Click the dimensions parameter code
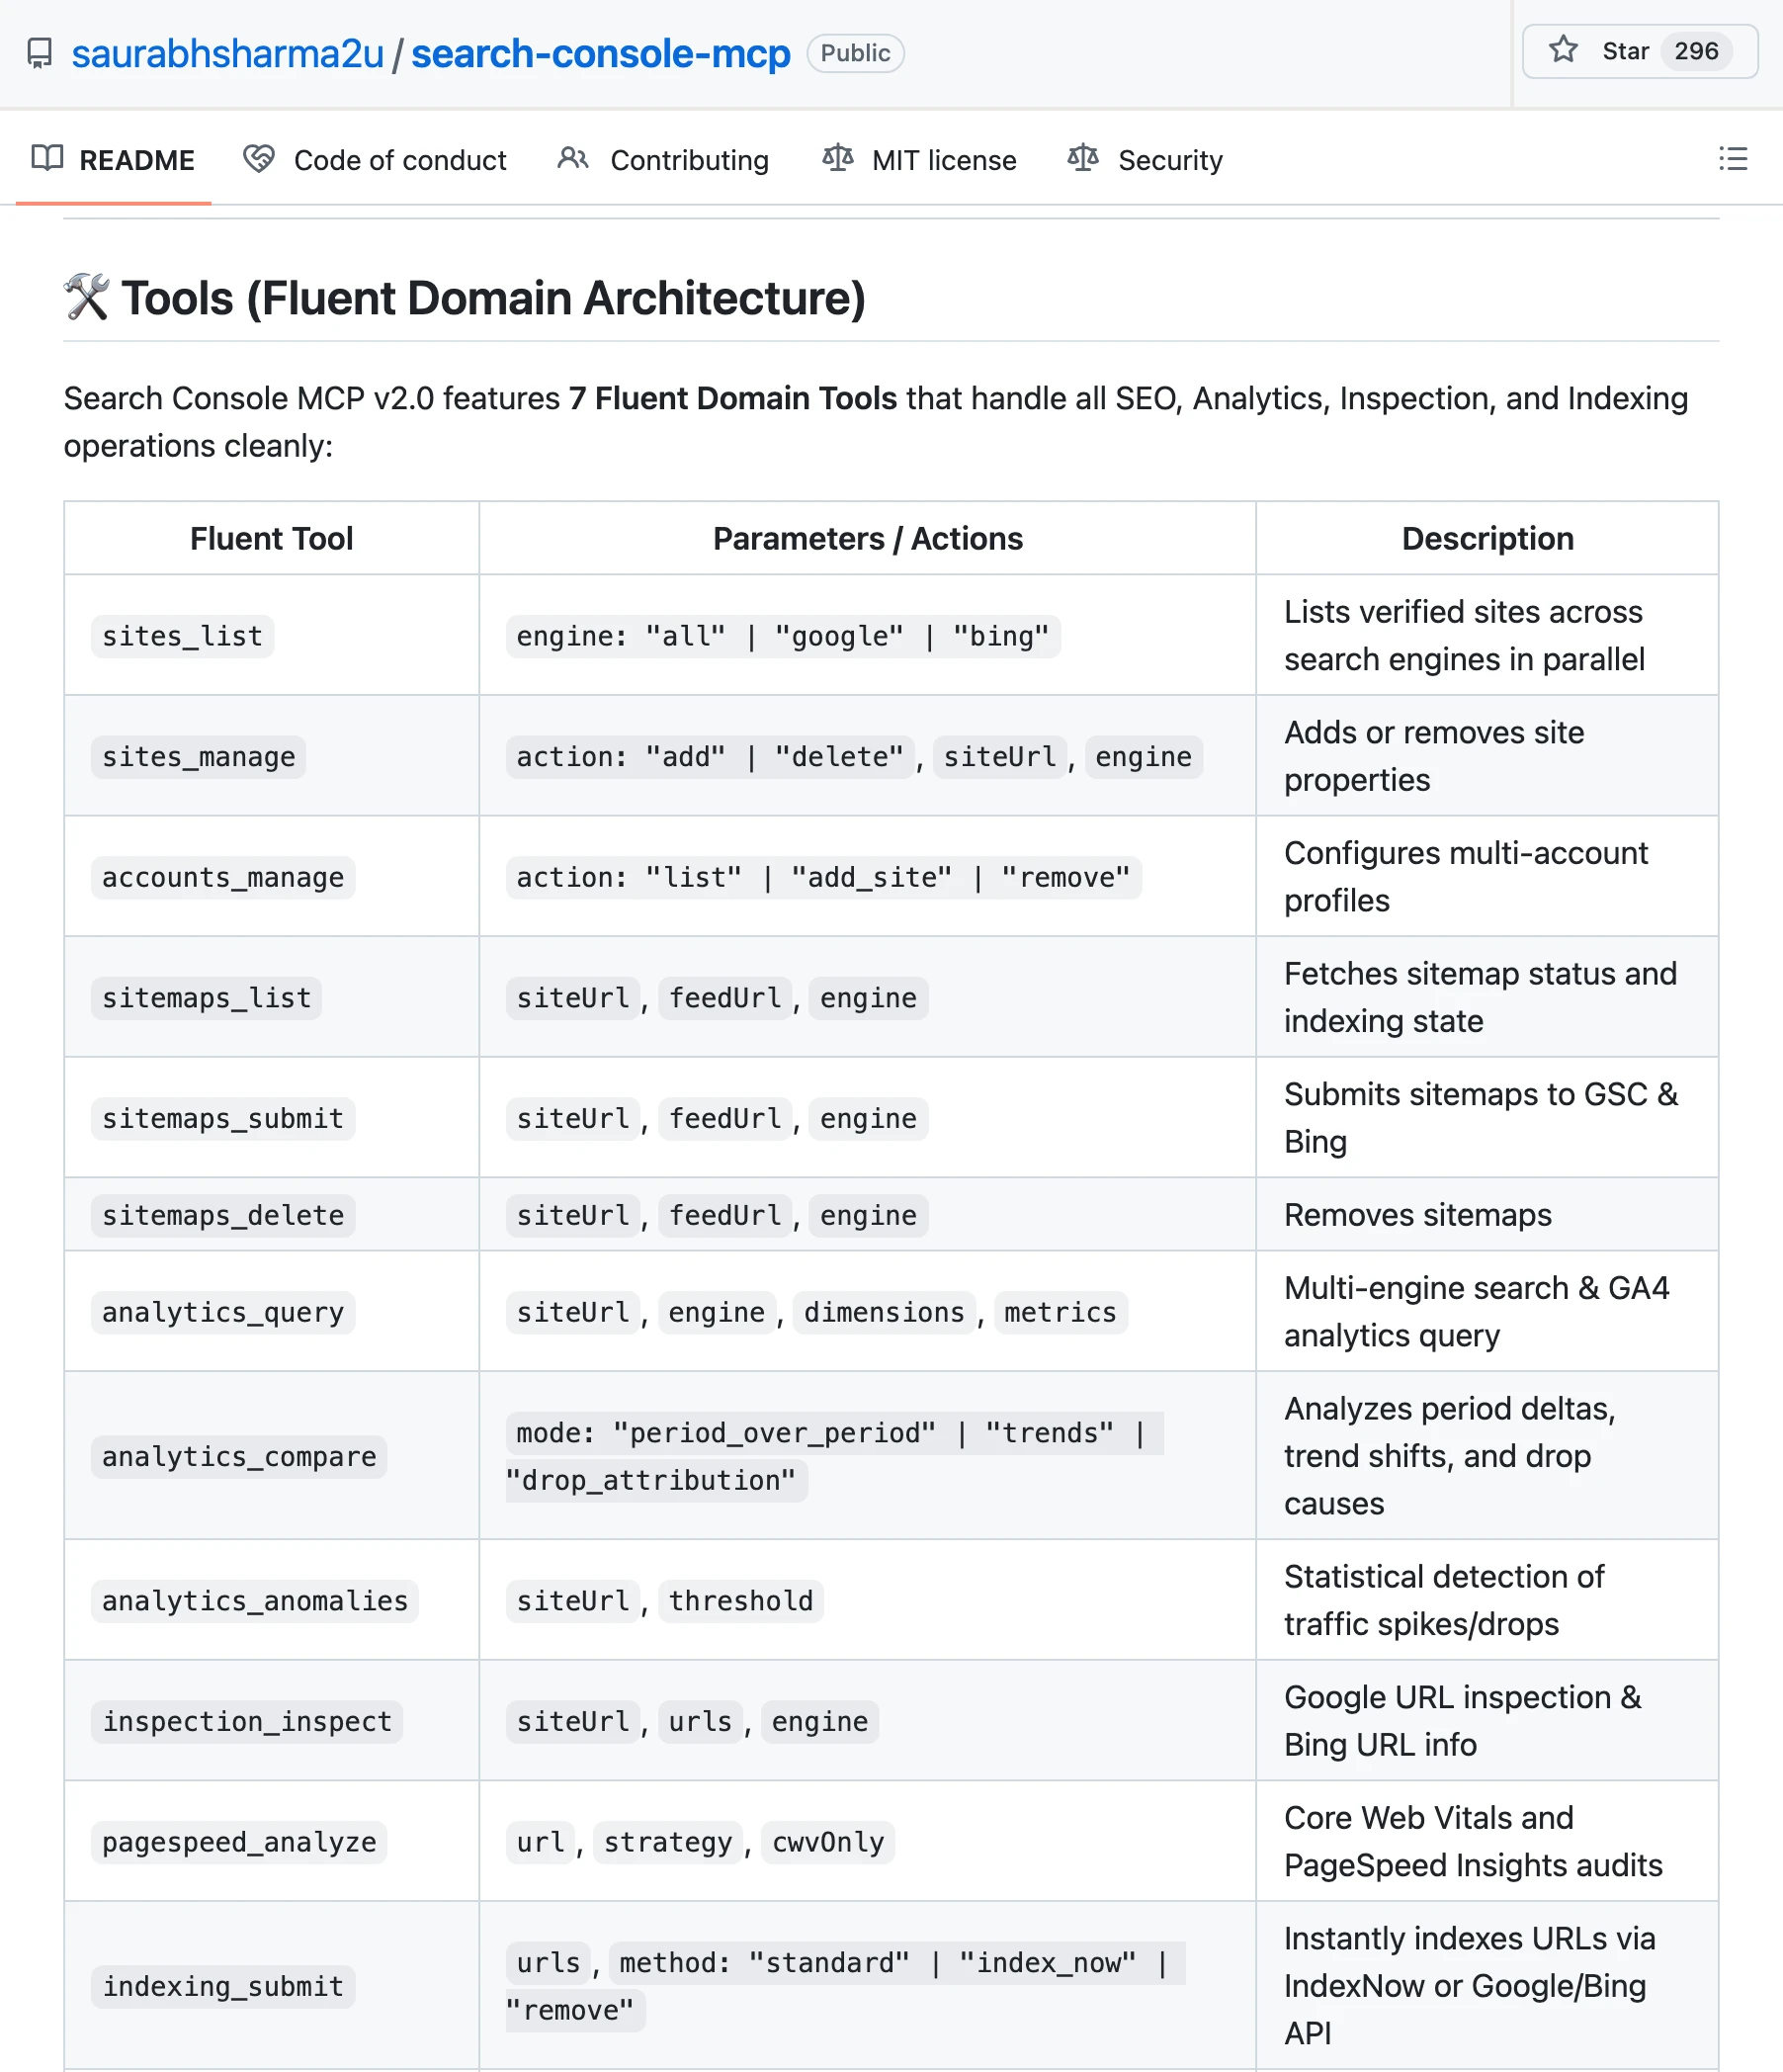The image size is (1783, 2072). [884, 1312]
